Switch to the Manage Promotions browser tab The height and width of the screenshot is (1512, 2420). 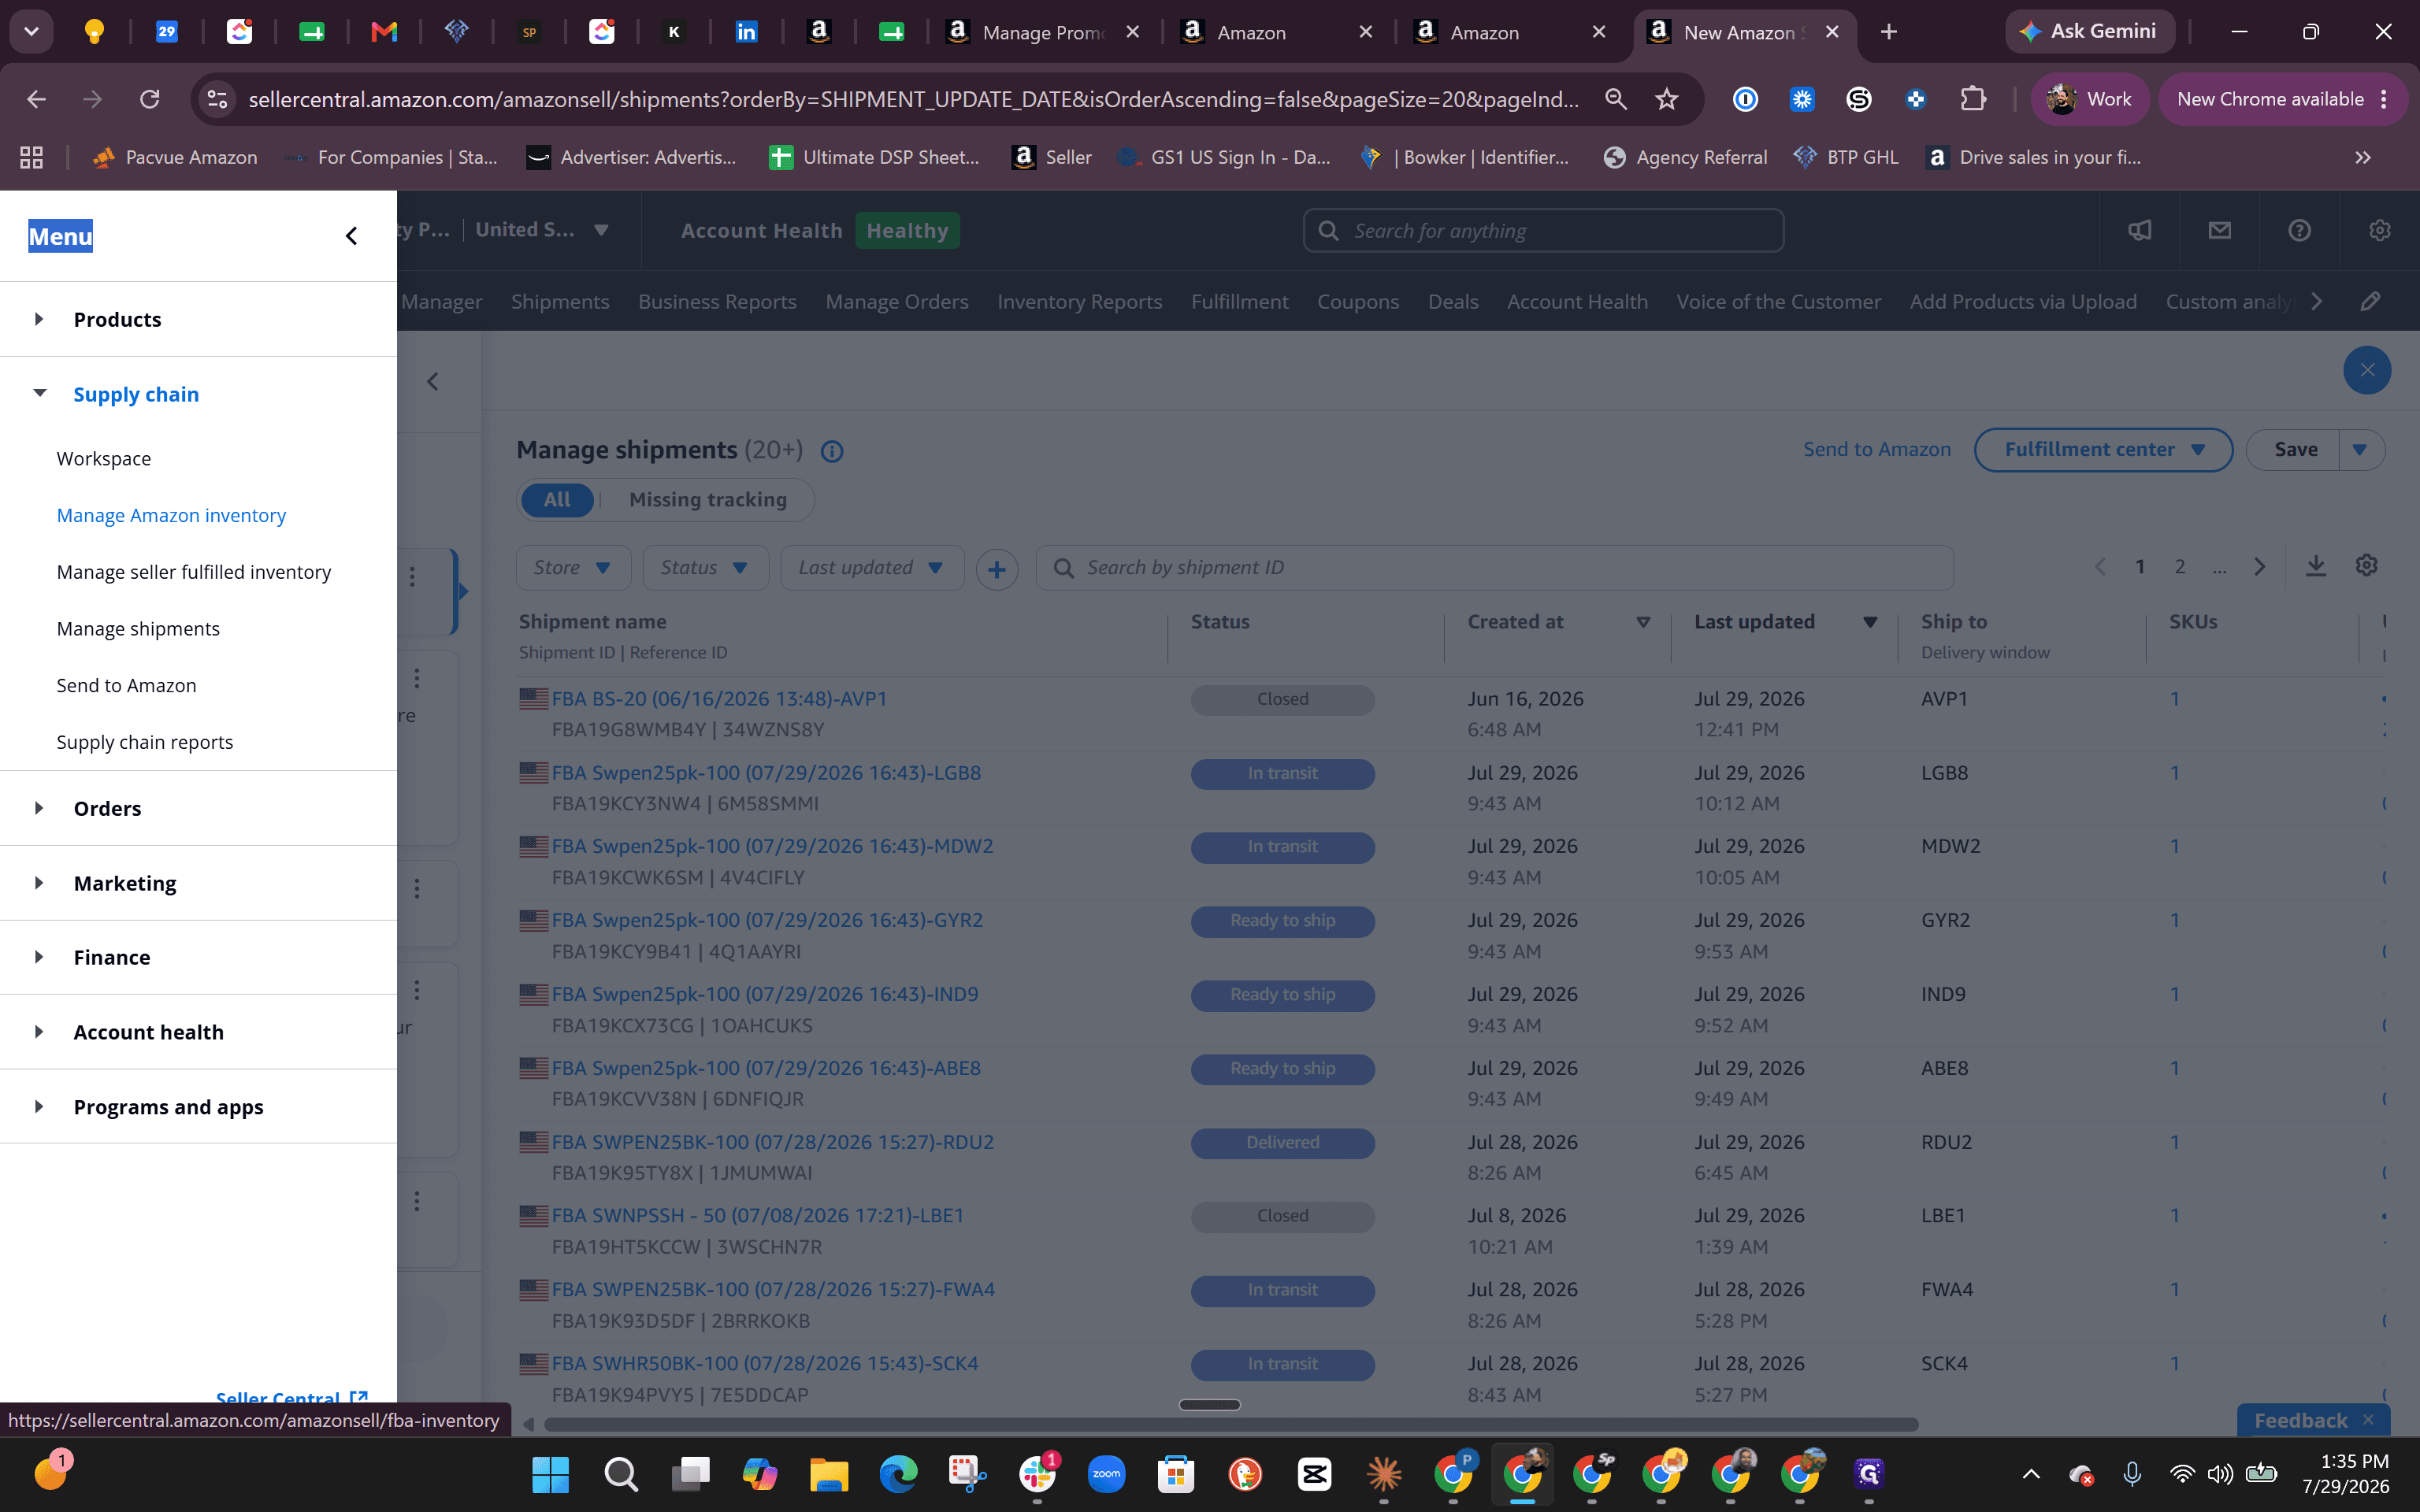pyautogui.click(x=1043, y=32)
